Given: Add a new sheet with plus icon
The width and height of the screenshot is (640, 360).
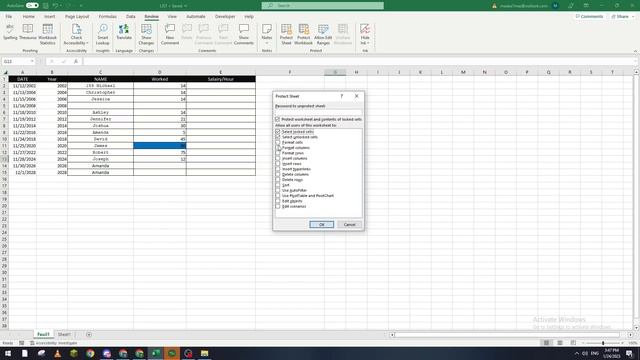Looking at the screenshot, I should point(89,334).
